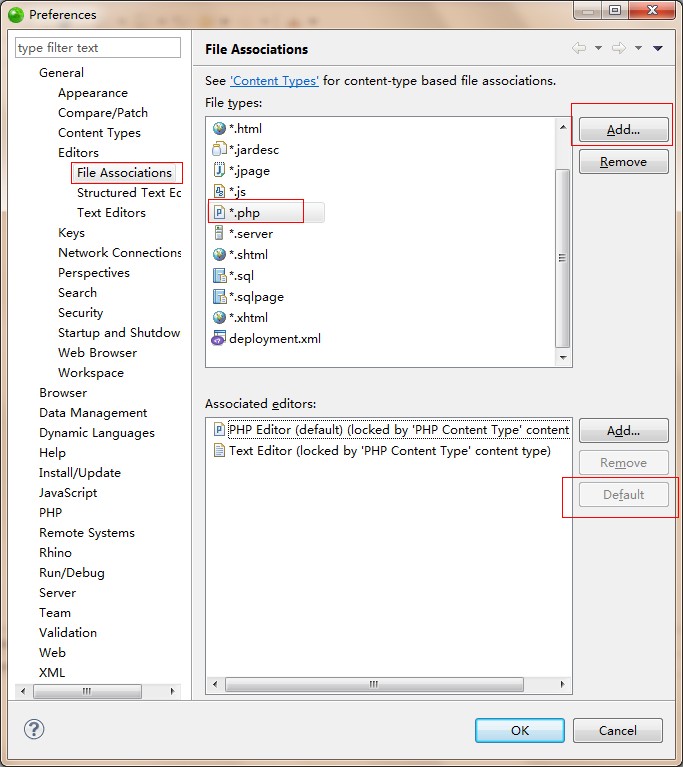
Task: Open the back history dropdown arrow
Action: [x=598, y=48]
